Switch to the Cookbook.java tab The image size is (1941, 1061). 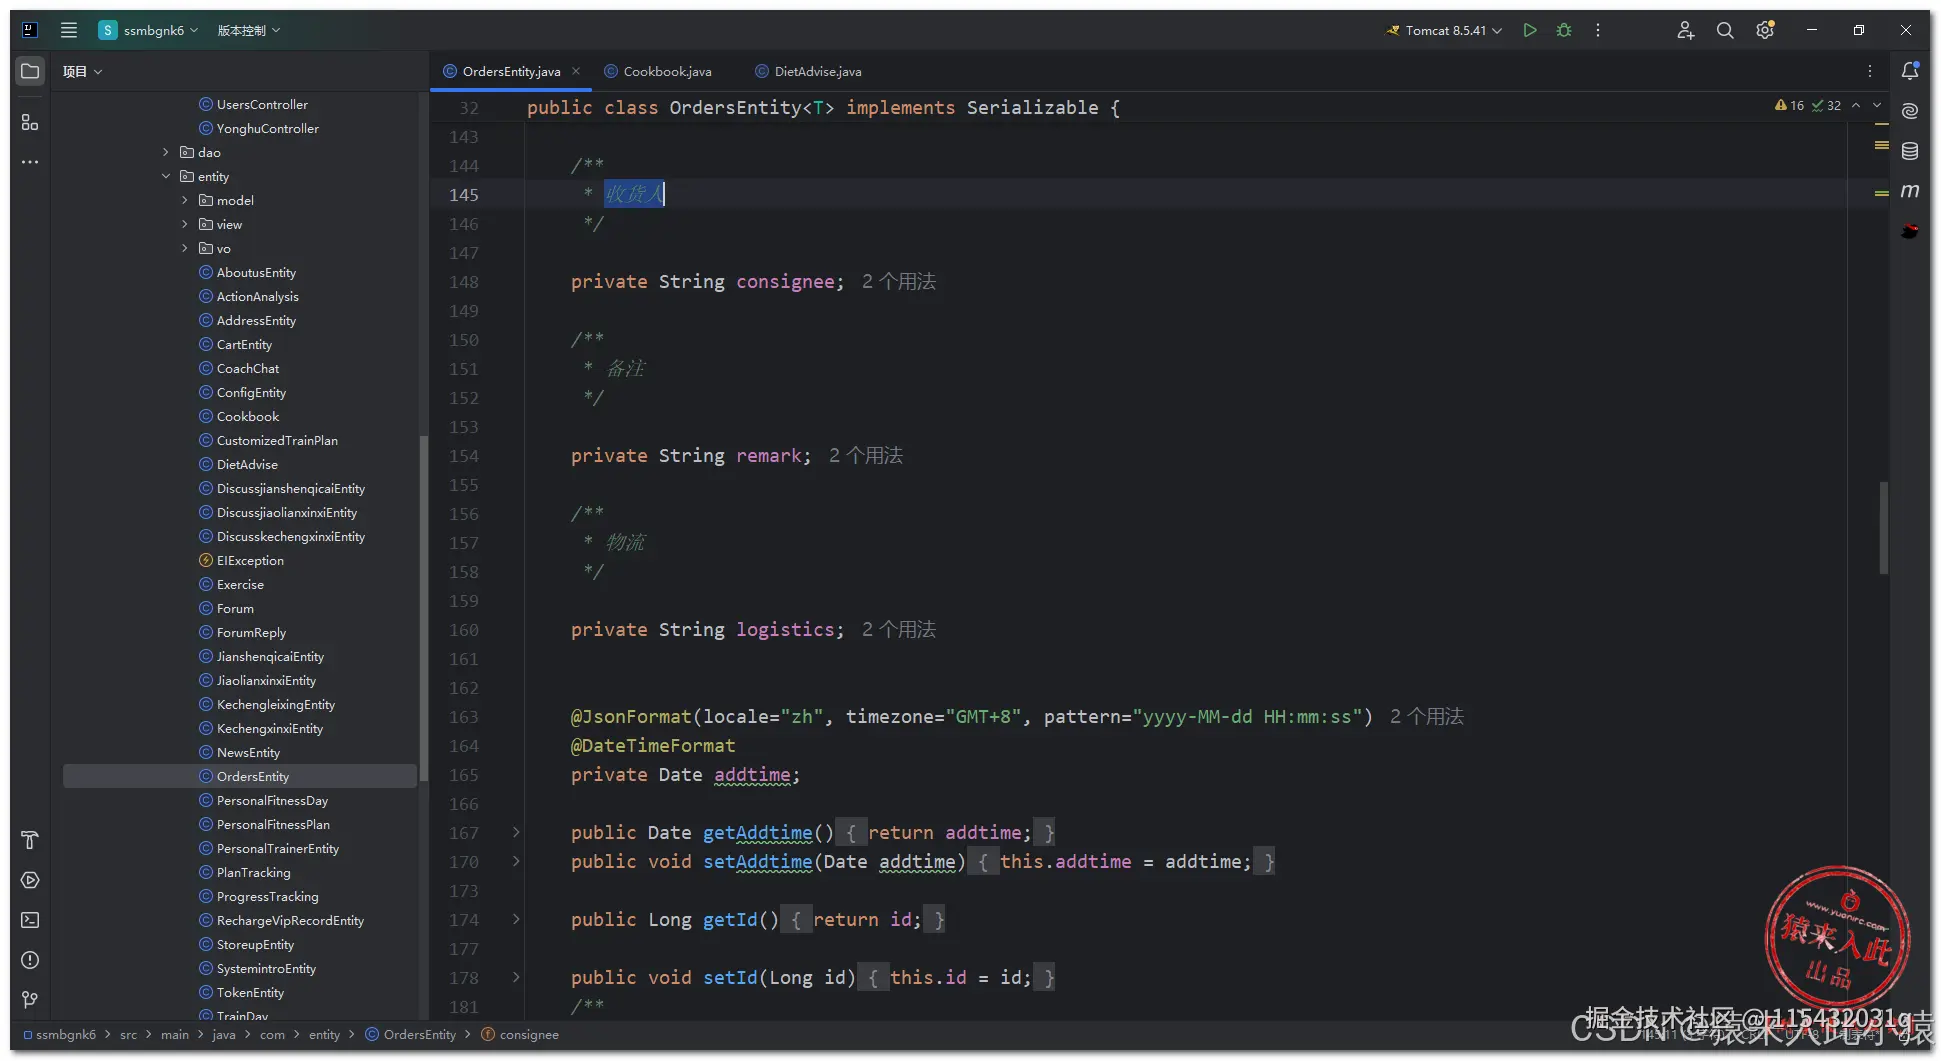pos(667,71)
